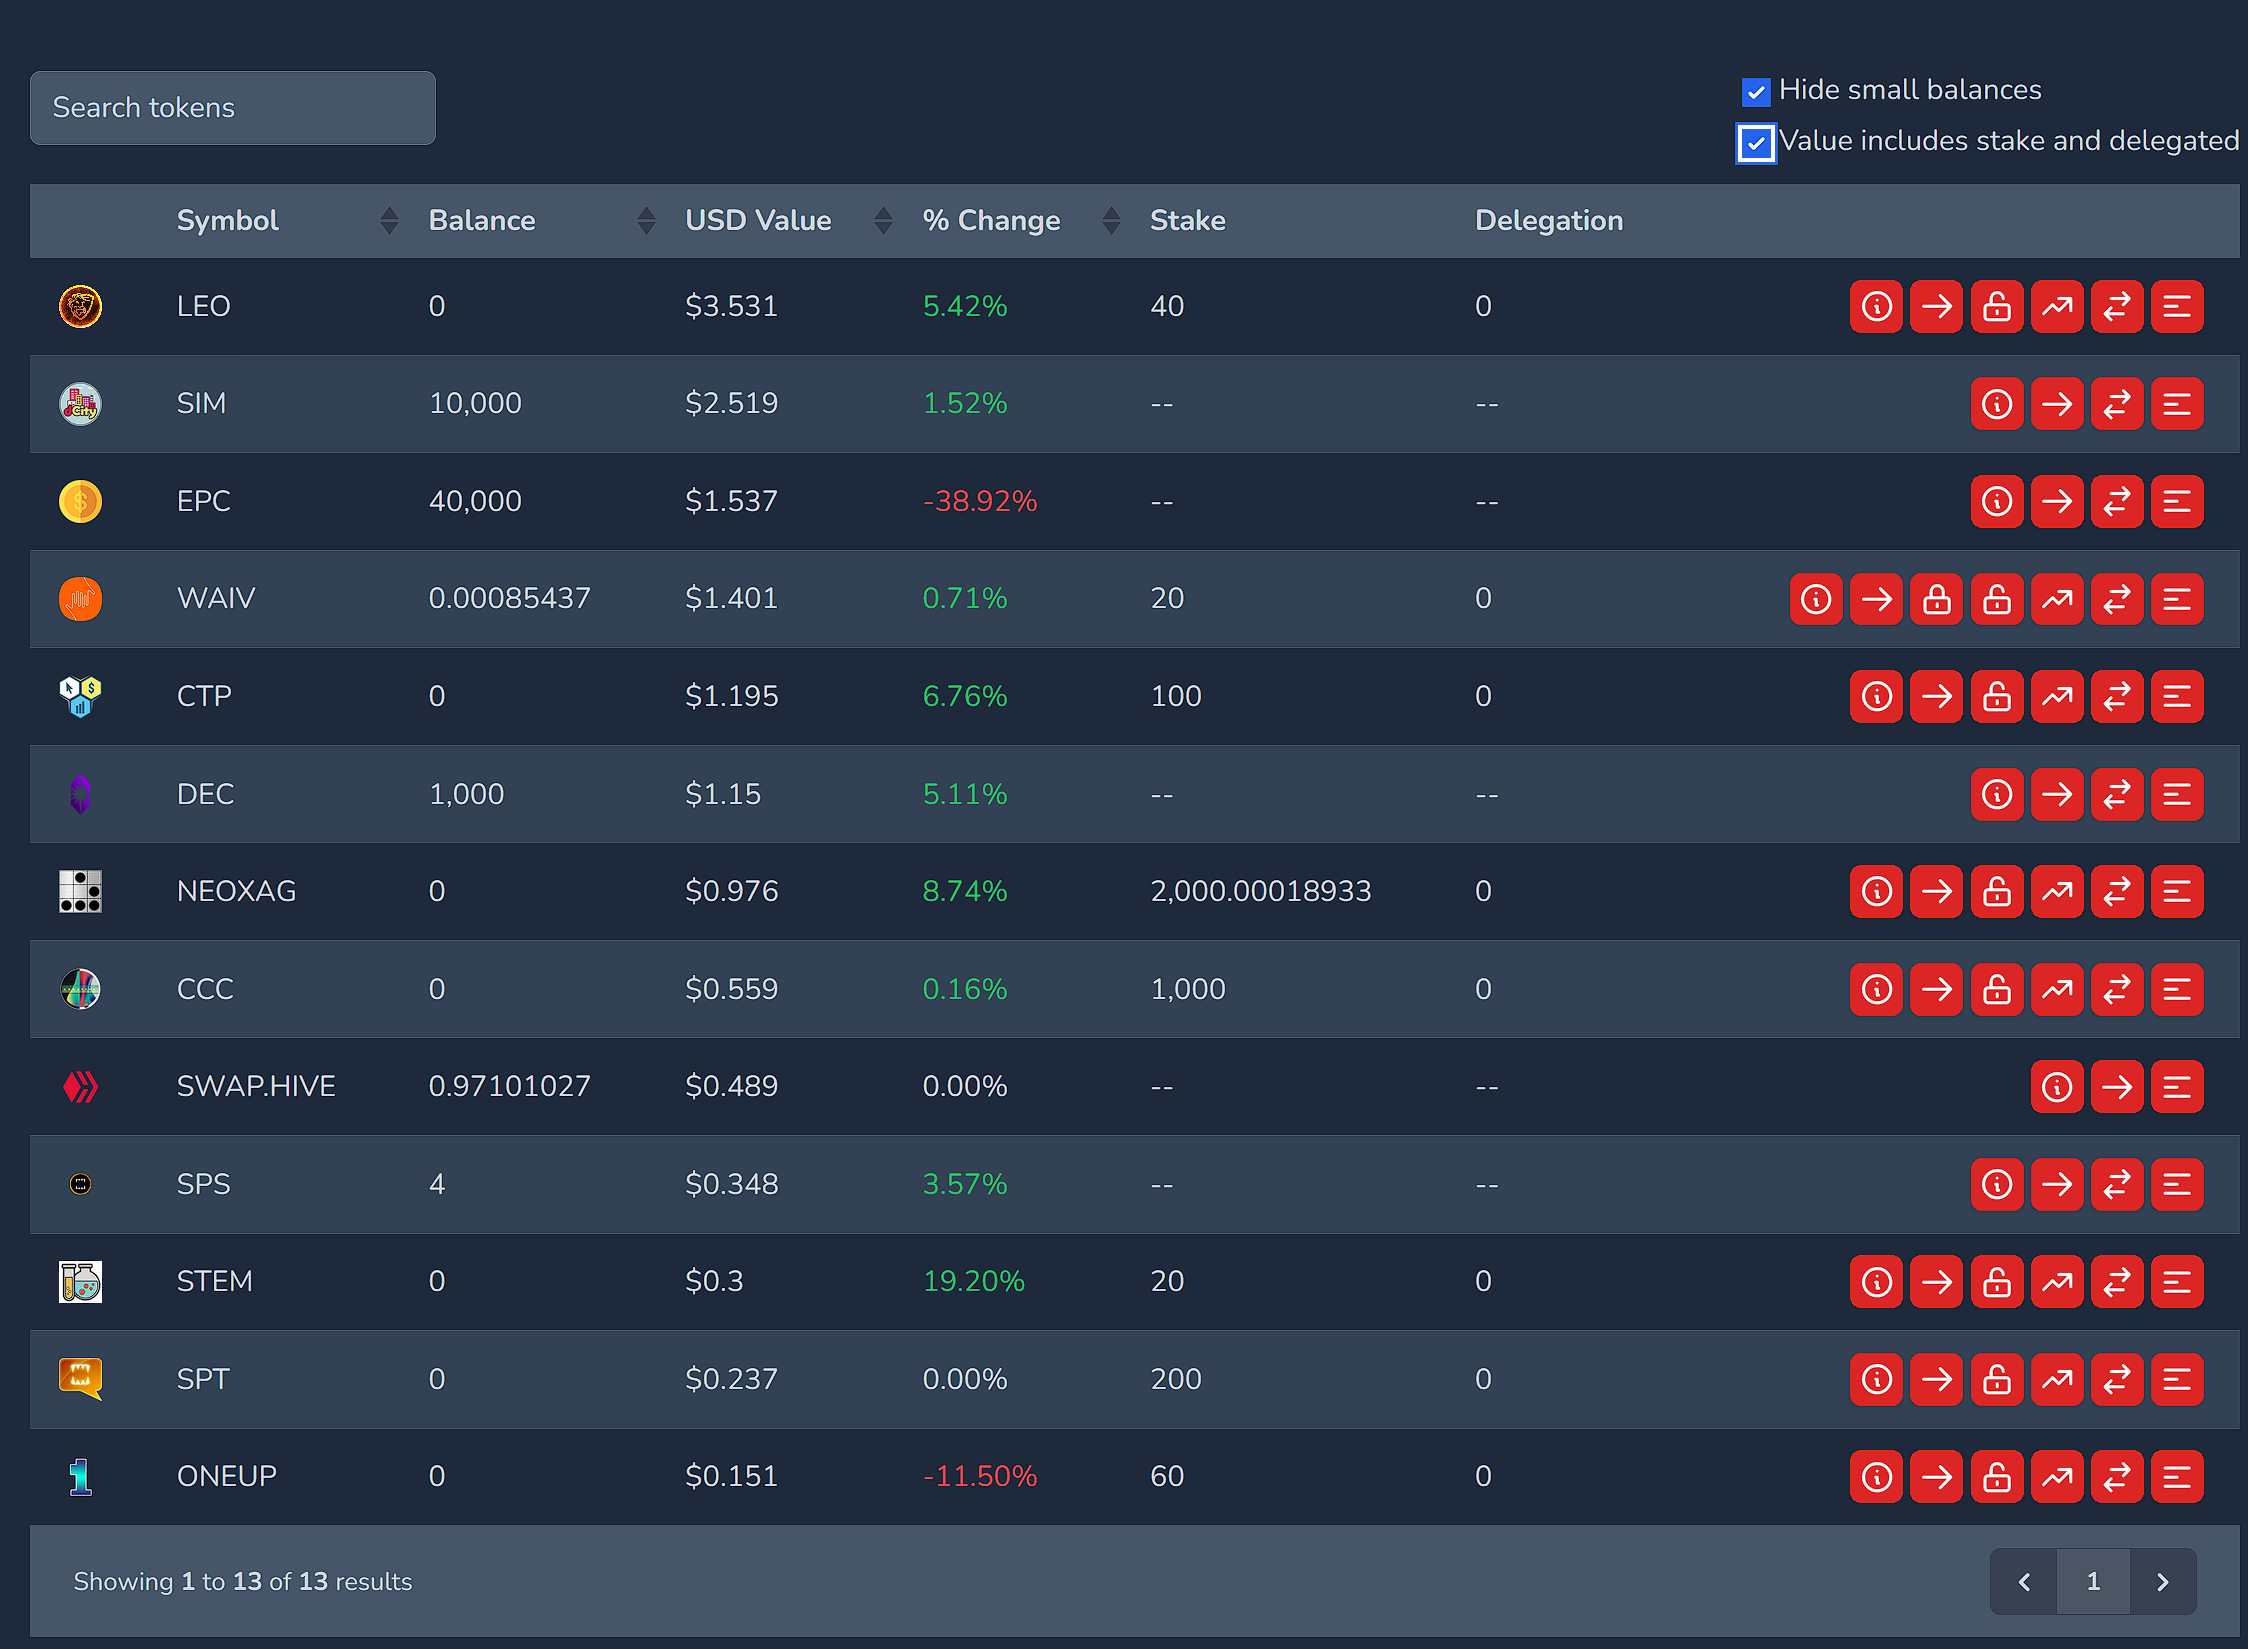Click the open padlock icon for NEOXAG
This screenshot has height=1649, width=2248.
(x=1997, y=891)
